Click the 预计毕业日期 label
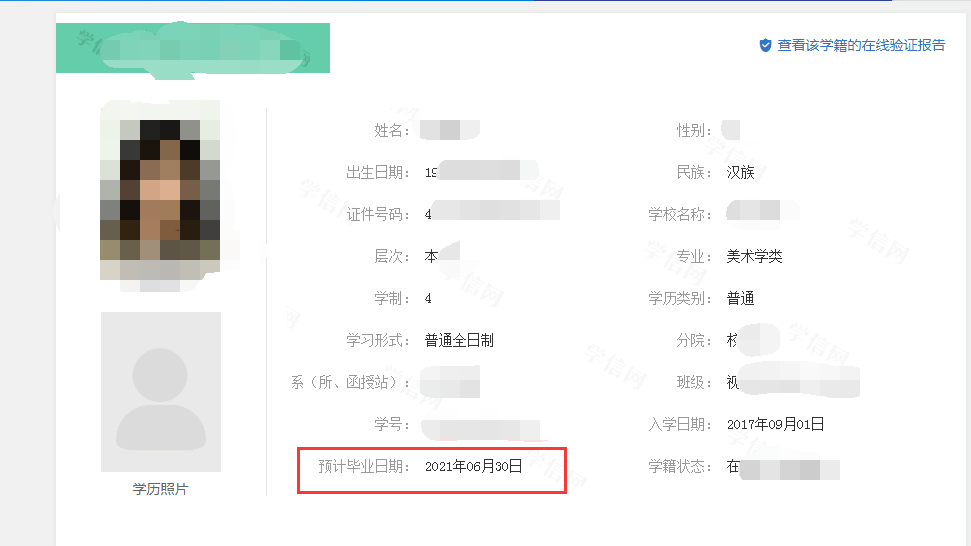Viewport: 971px width, 546px height. tap(364, 466)
